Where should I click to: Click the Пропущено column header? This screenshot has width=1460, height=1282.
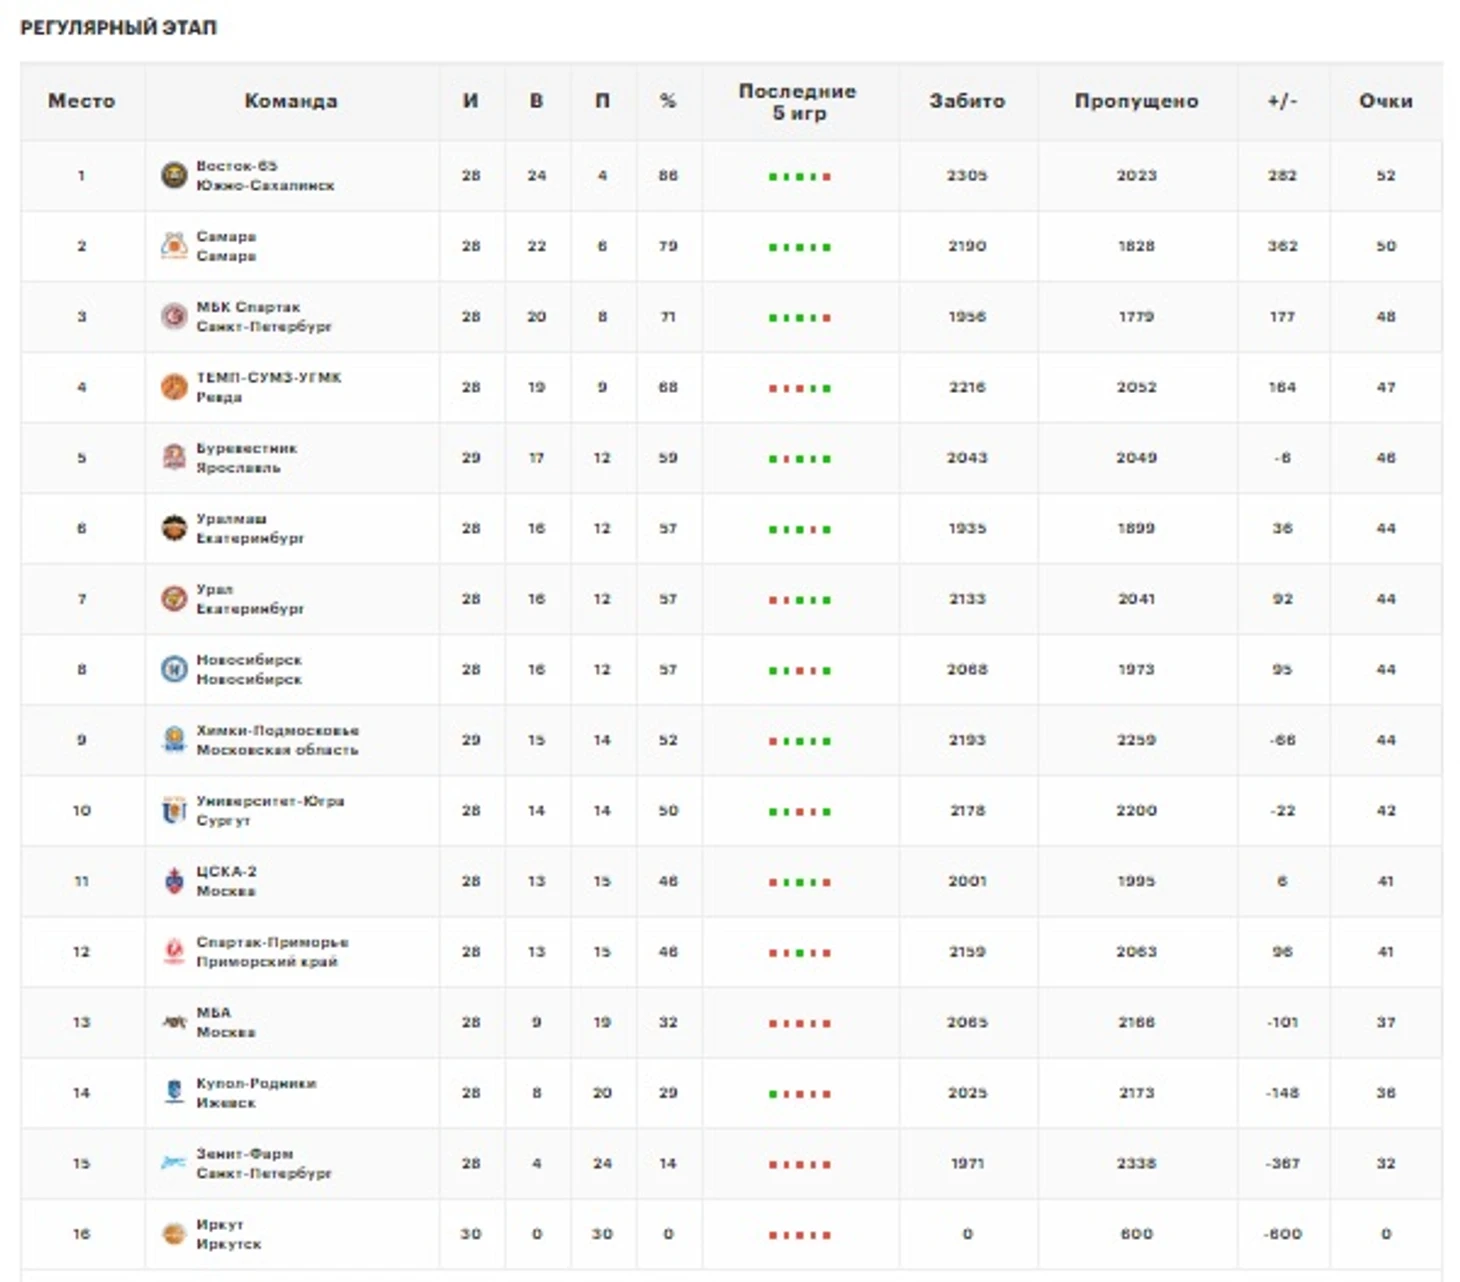point(1136,101)
